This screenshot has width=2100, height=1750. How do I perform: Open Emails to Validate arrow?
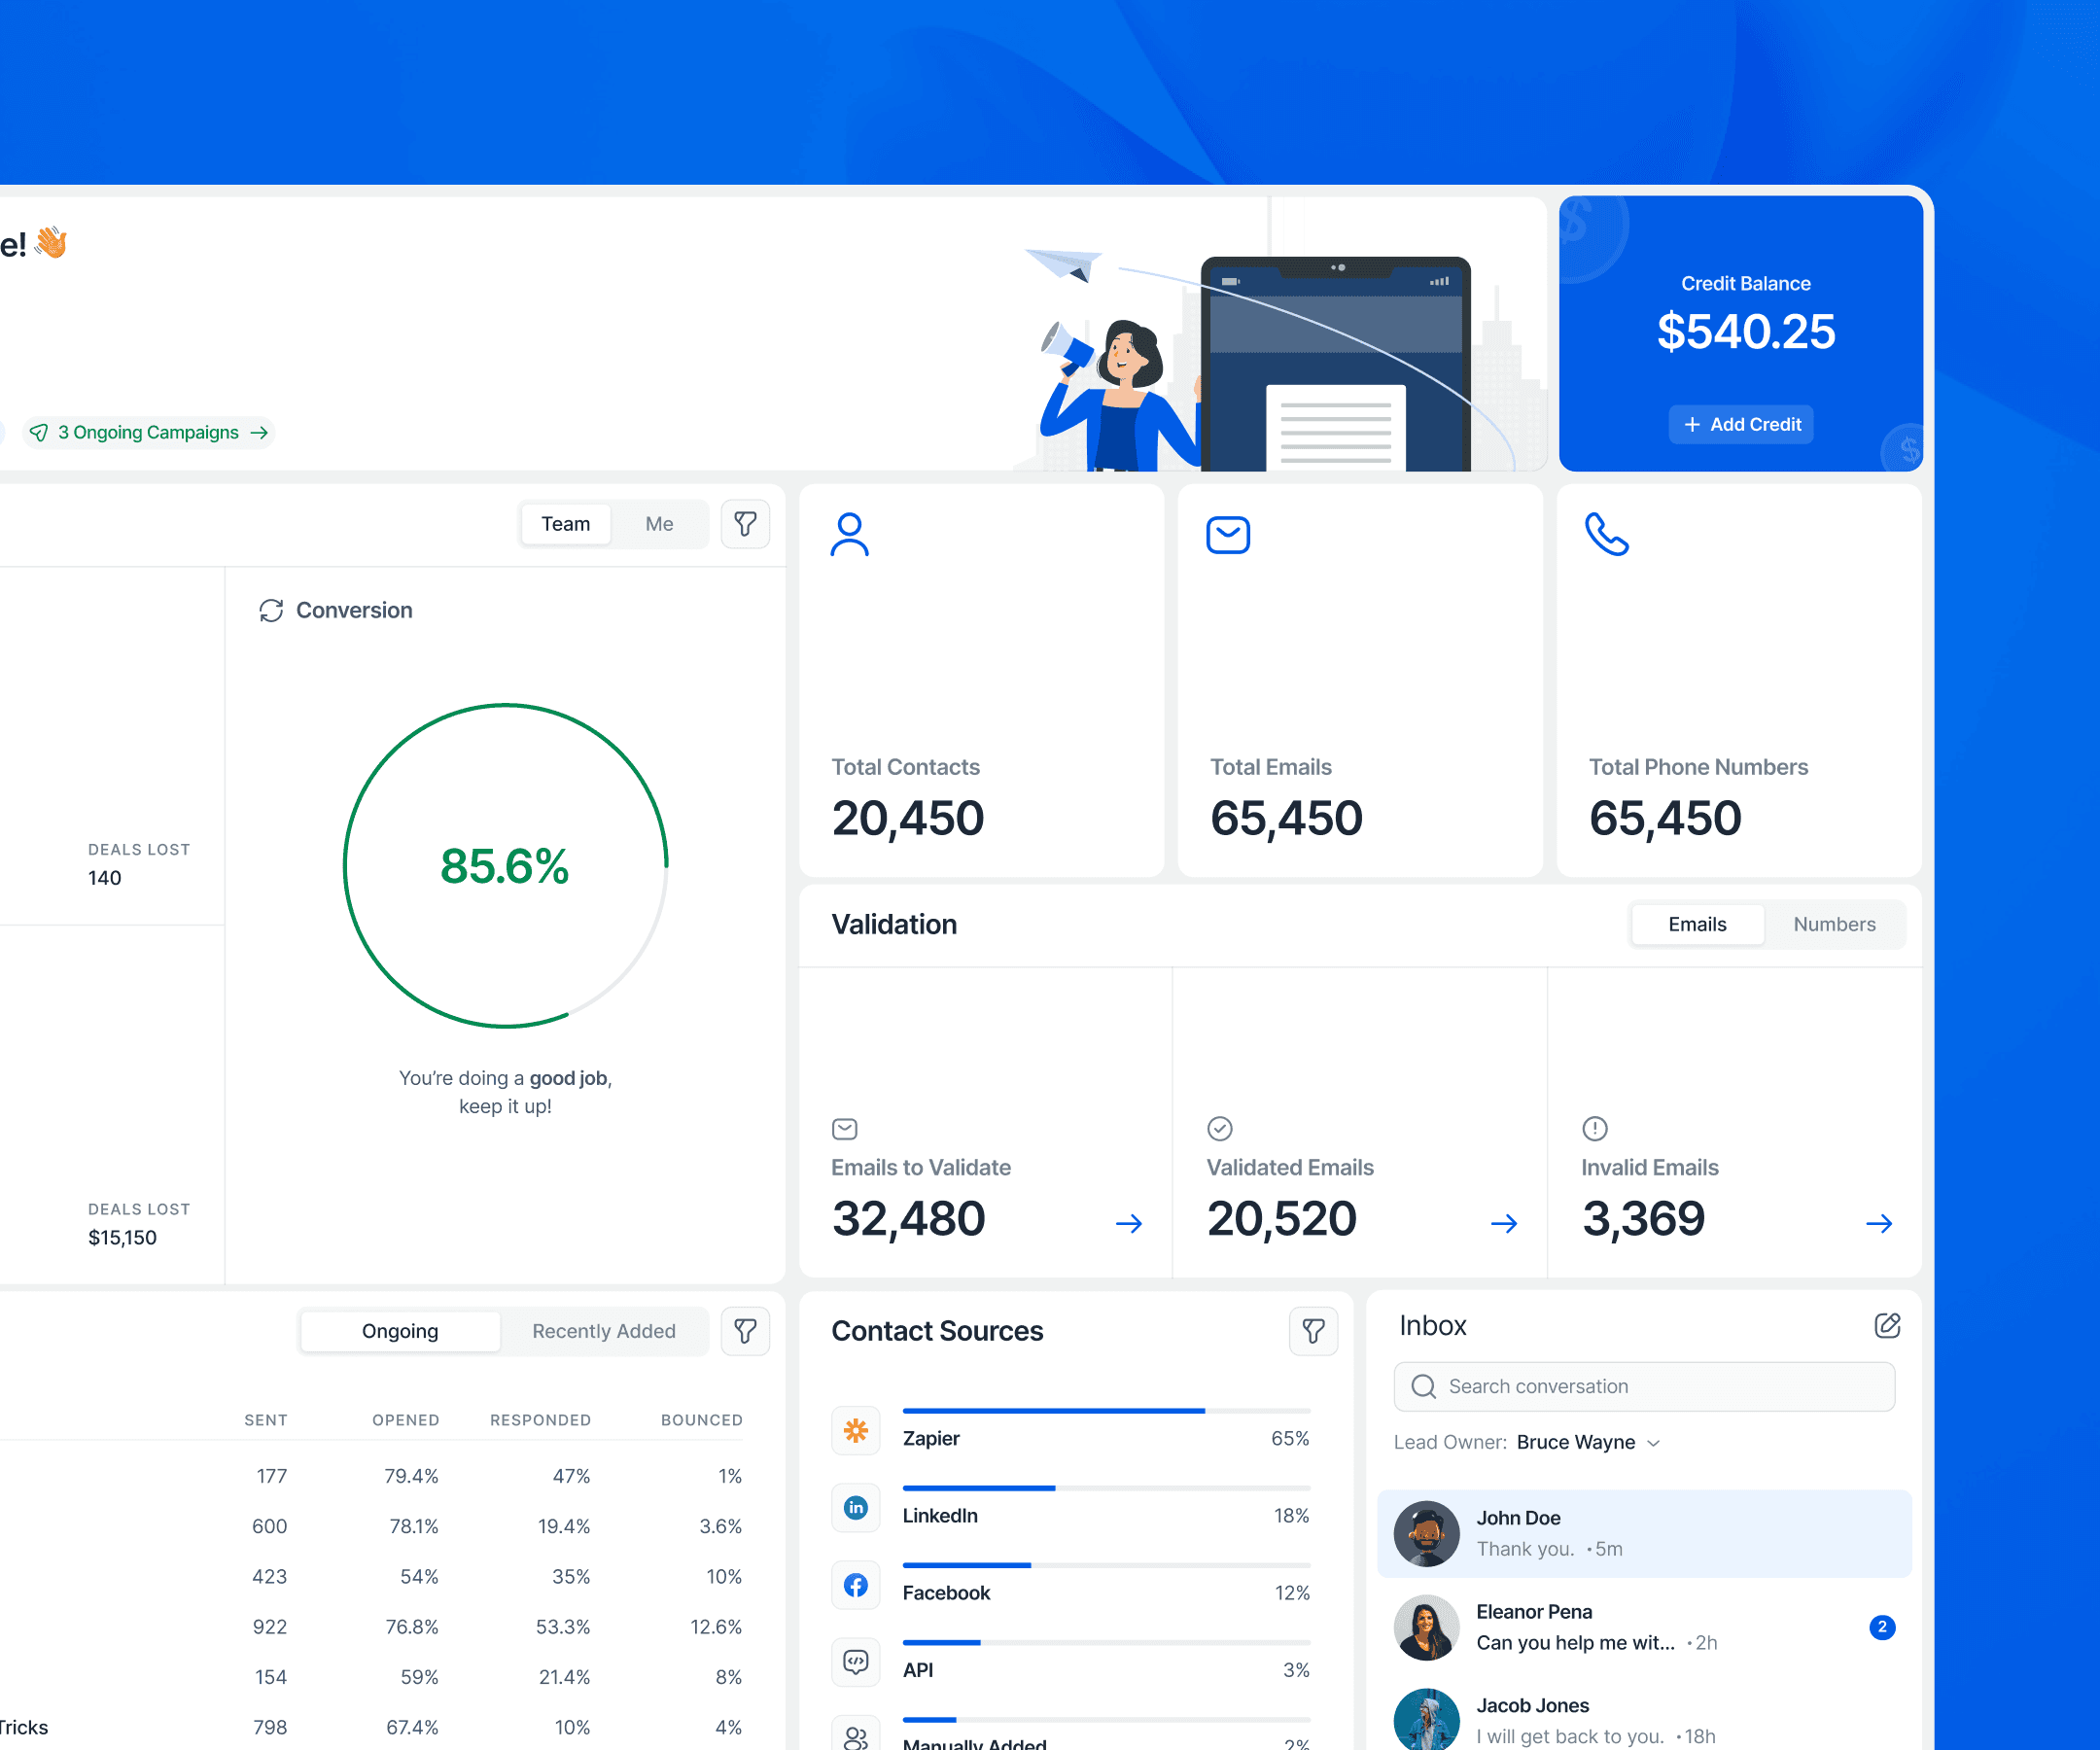coord(1128,1223)
